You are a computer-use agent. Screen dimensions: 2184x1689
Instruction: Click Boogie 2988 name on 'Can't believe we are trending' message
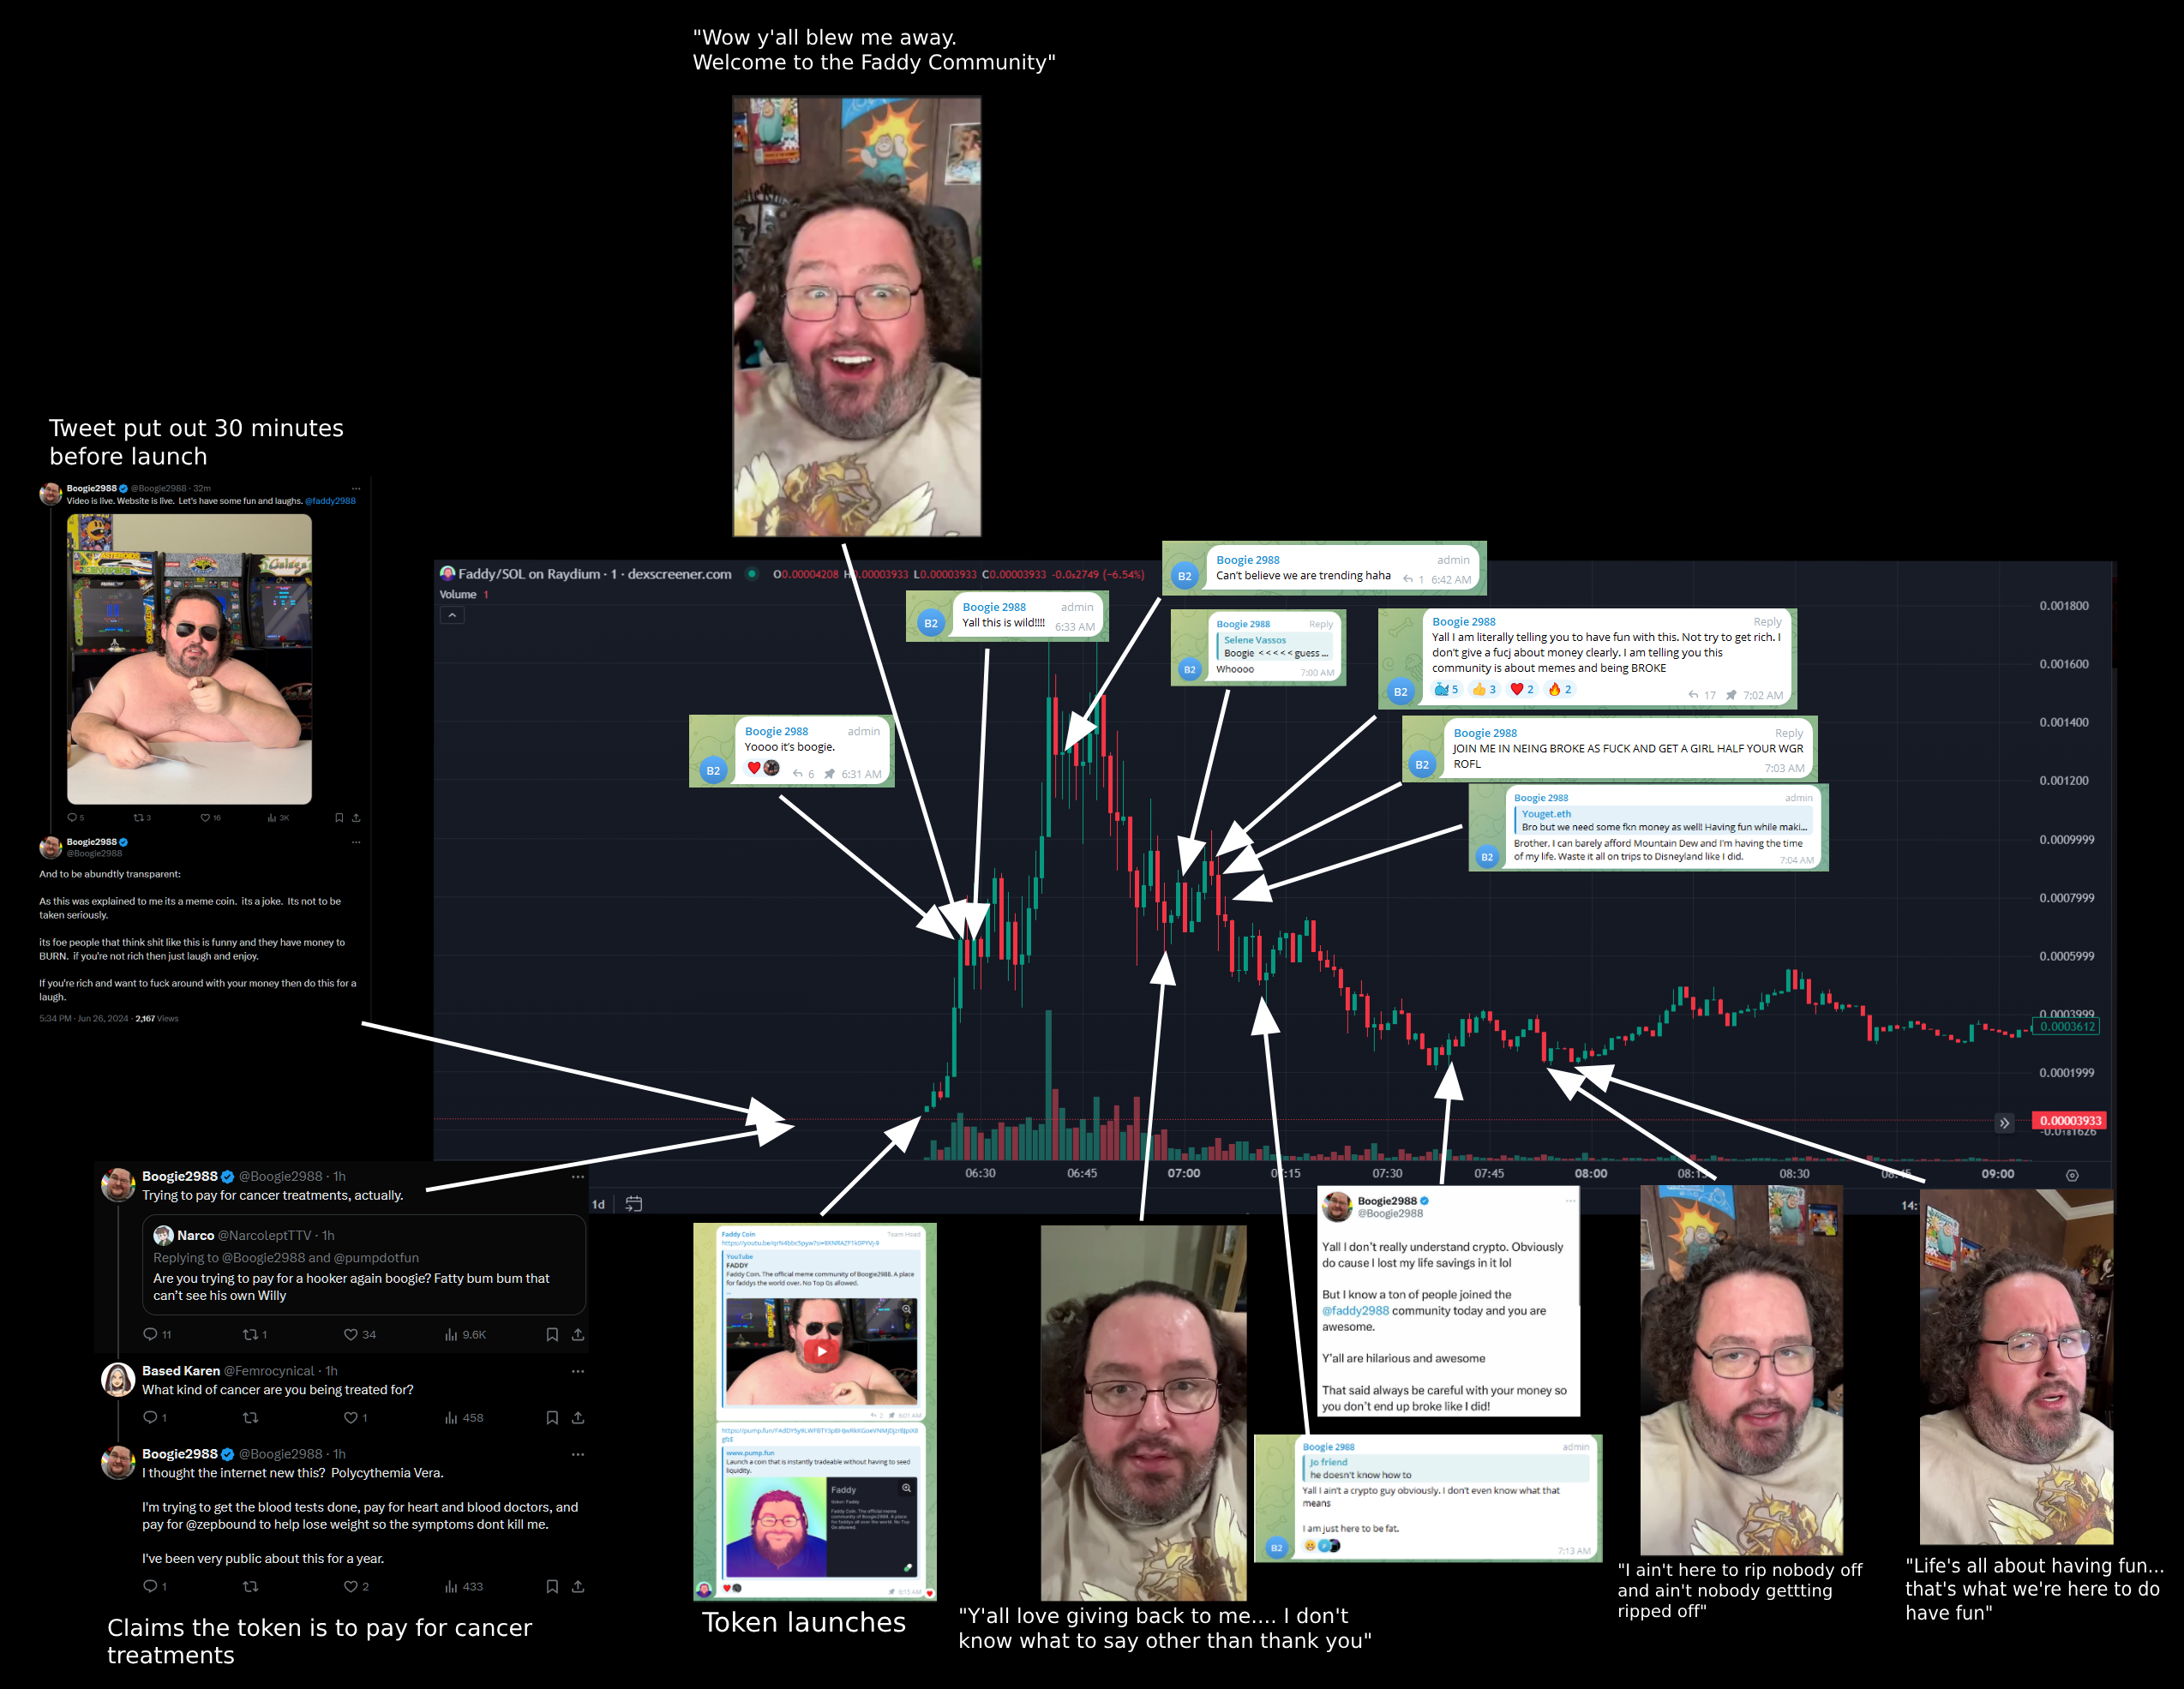point(1247,560)
